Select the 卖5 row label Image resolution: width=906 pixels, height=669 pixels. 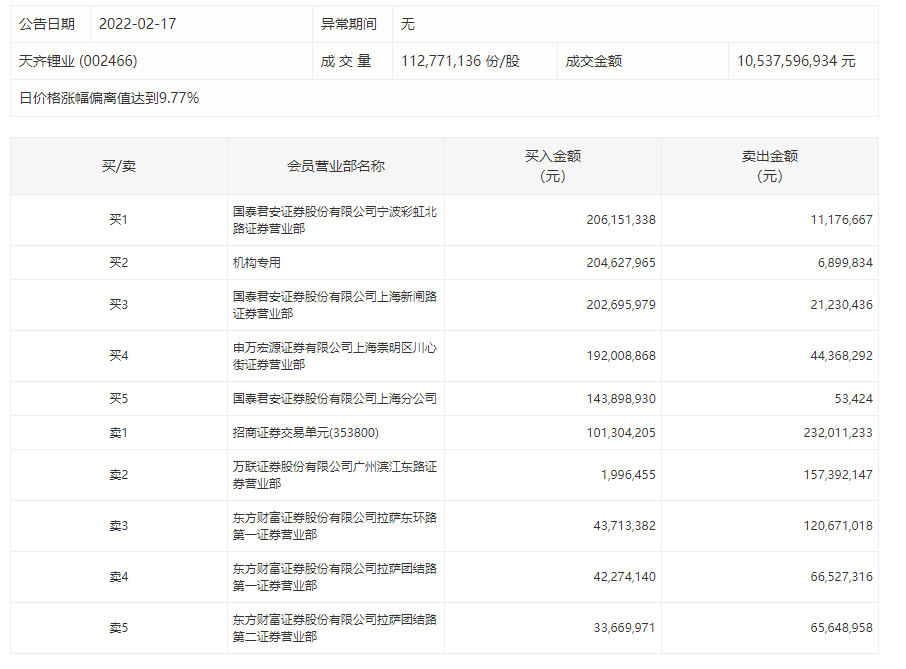[x=119, y=628]
